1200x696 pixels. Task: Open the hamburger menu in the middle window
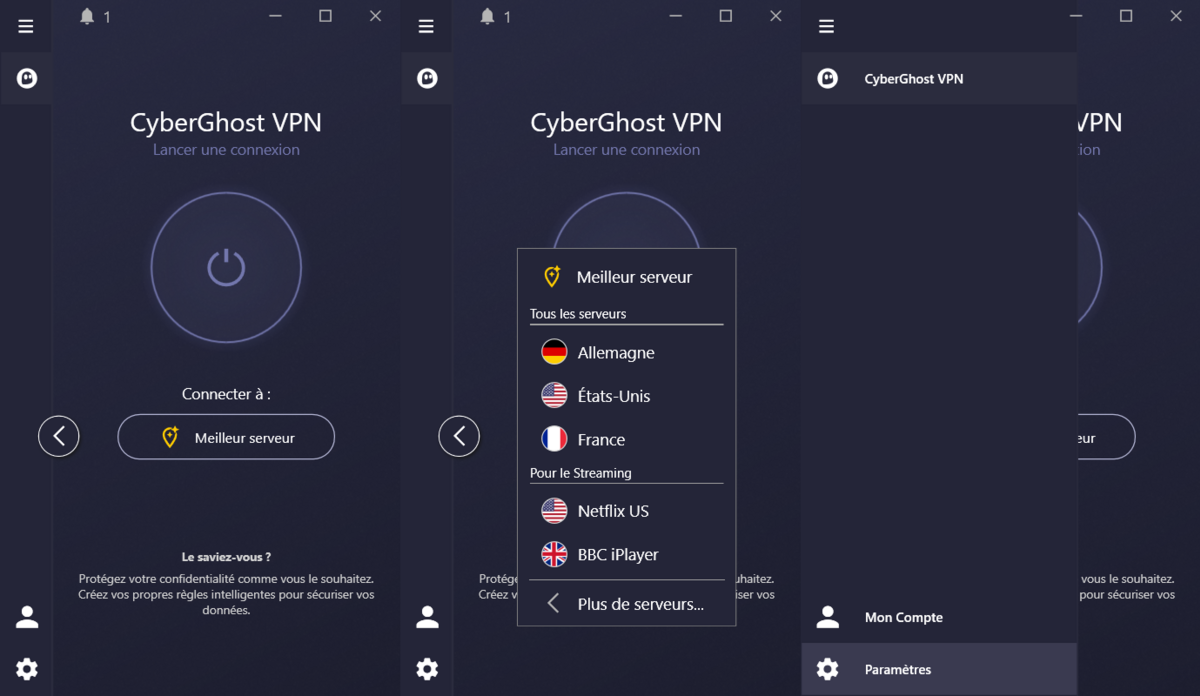point(426,27)
